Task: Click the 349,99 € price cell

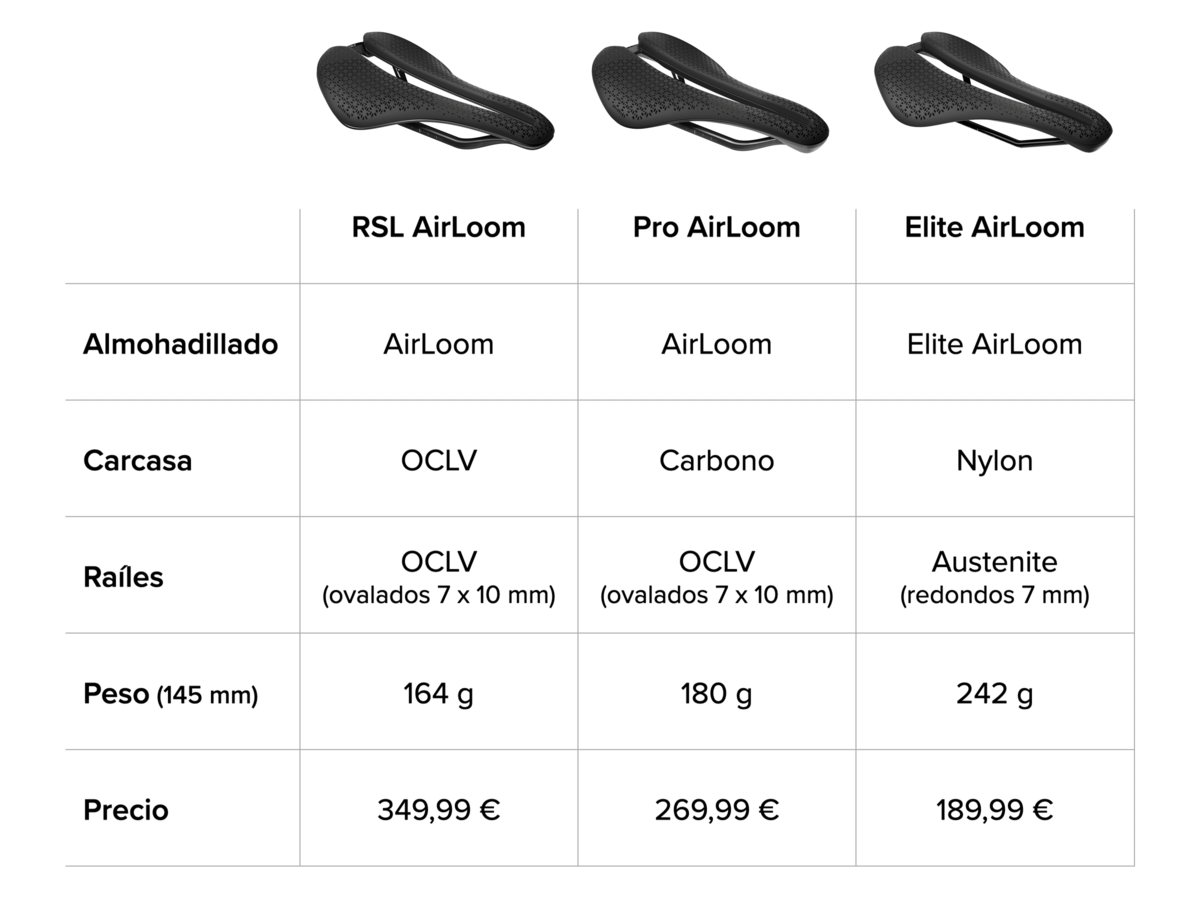Action: (x=438, y=810)
